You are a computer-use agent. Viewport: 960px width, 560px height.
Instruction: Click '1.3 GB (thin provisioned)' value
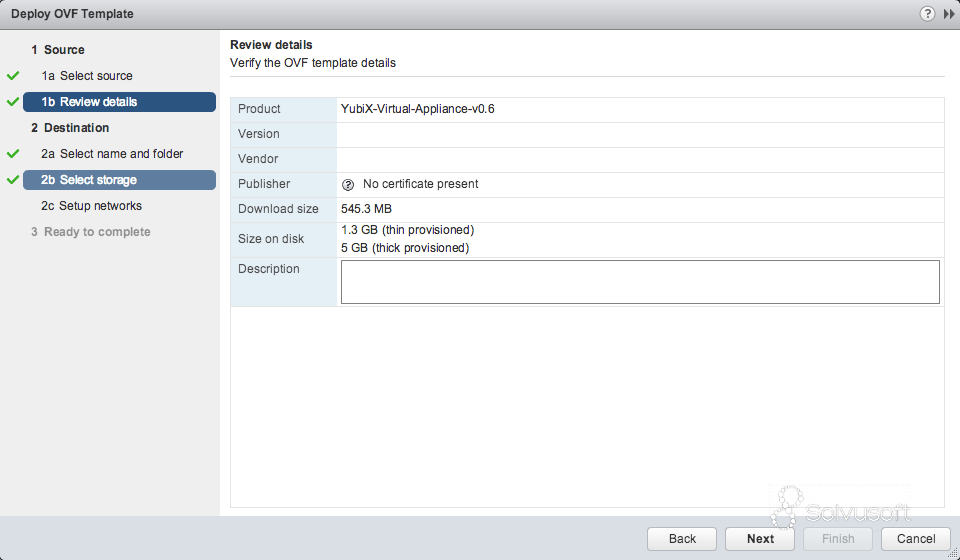point(408,230)
